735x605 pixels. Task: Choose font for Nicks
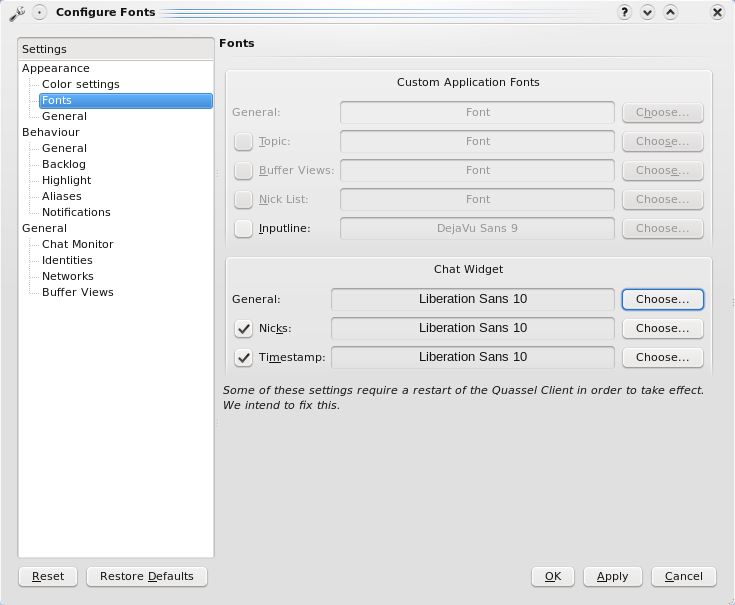663,329
